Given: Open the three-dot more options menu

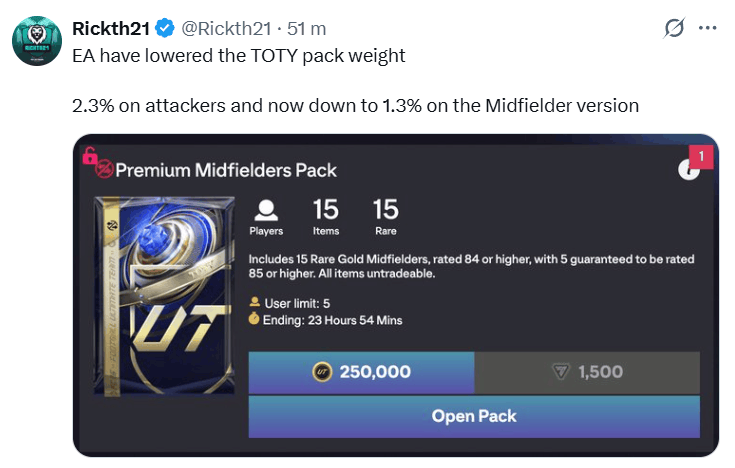Looking at the screenshot, I should 709,28.
